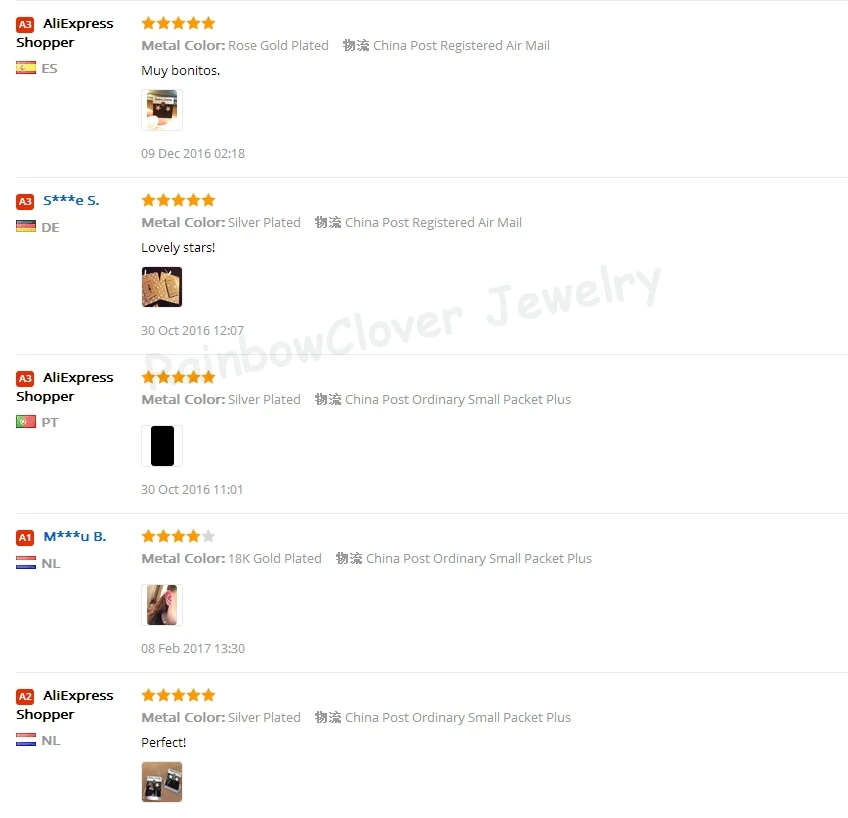Screen dimensions: 848x818
Task: Open the Muy bonitos review photo thumbnail
Action: [162, 110]
